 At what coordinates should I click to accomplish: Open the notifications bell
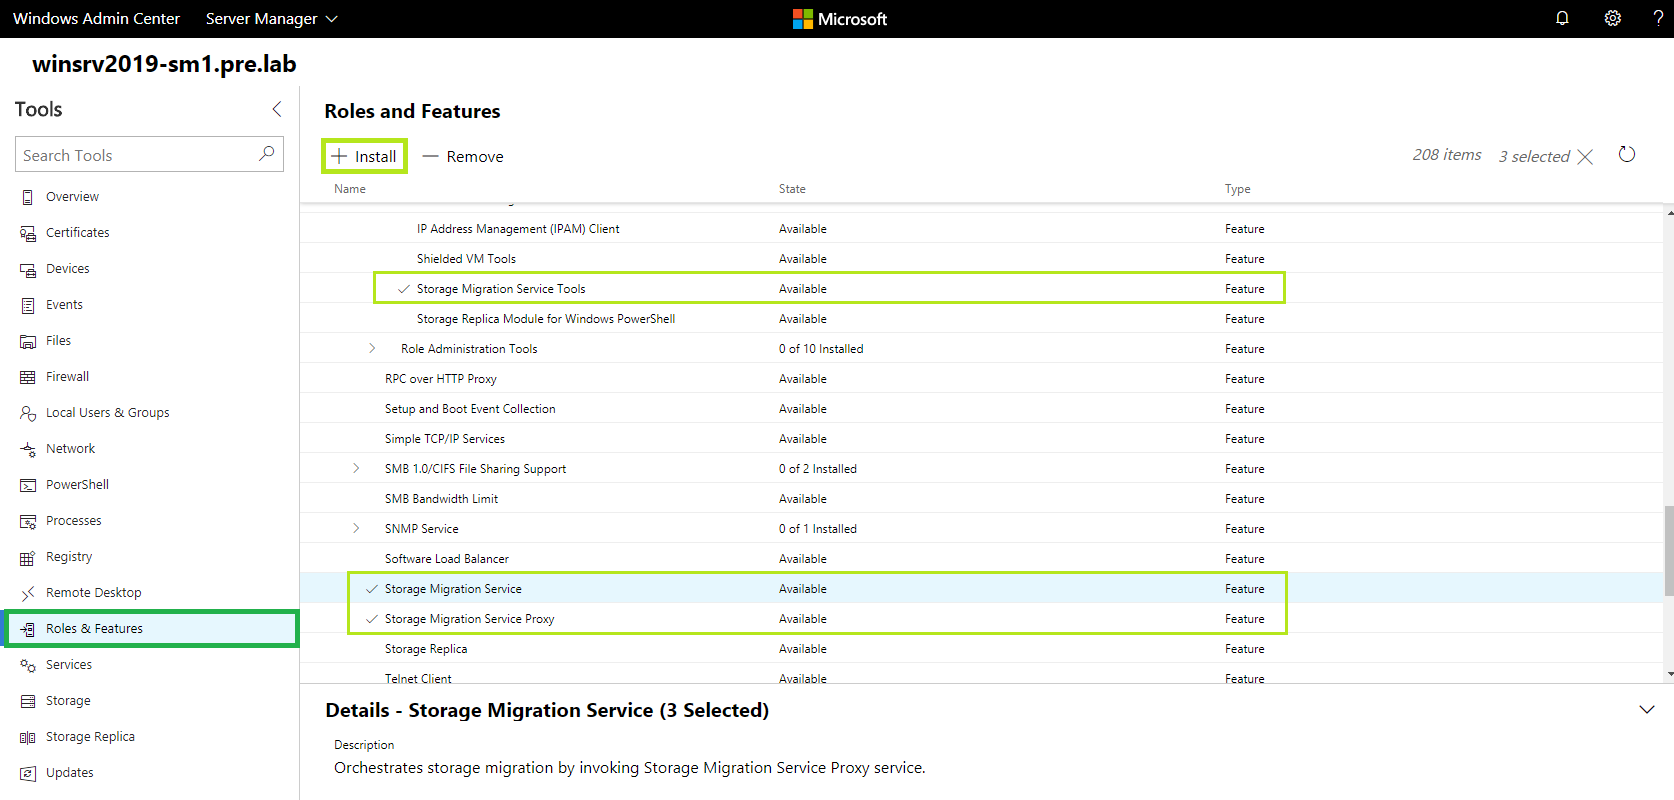(1562, 18)
